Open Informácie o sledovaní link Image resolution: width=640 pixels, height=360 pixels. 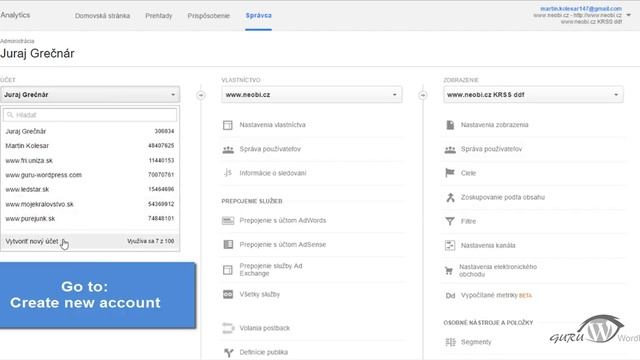coord(273,173)
